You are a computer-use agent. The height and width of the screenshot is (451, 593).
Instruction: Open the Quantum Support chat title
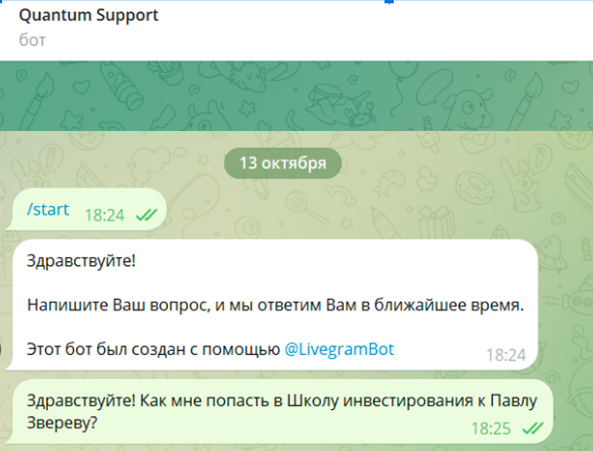point(88,16)
